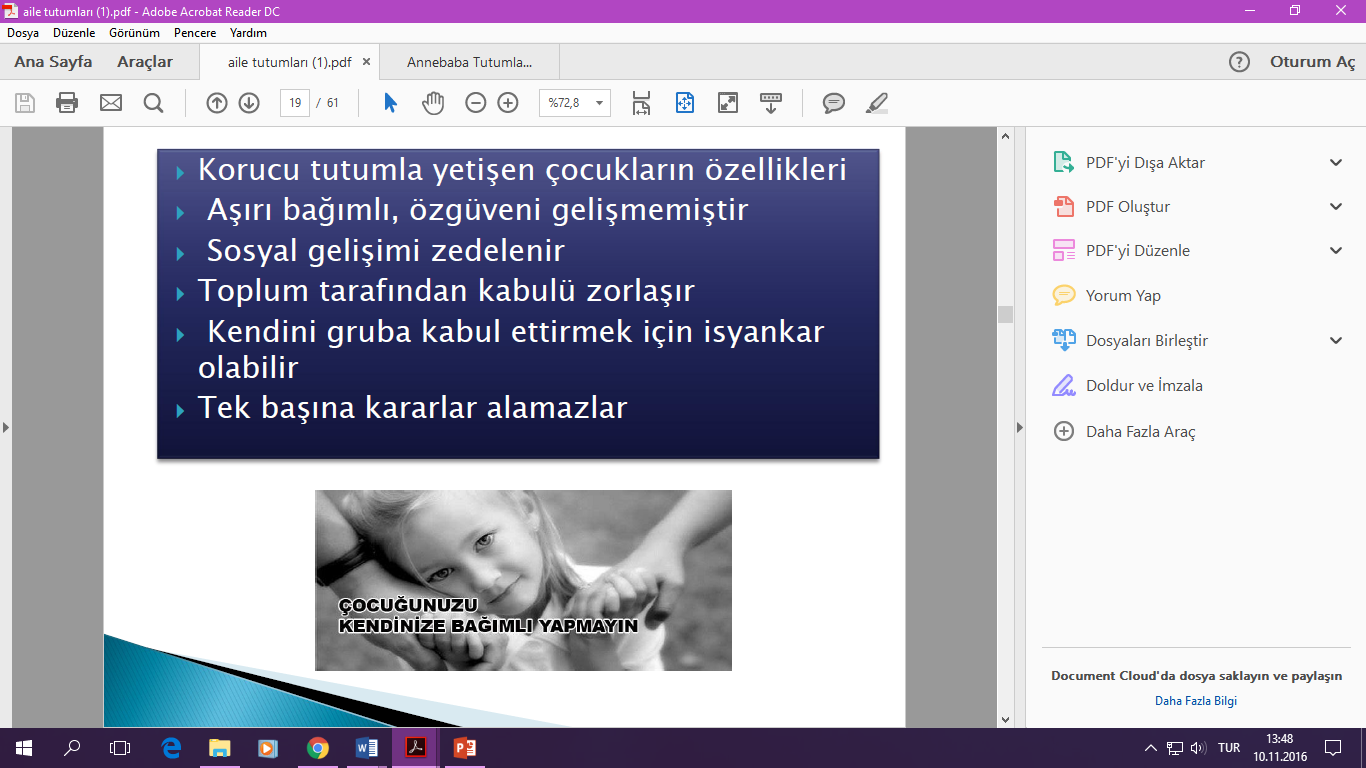The width and height of the screenshot is (1366, 768).
Task: Open the Dosya menu
Action: 23,33
